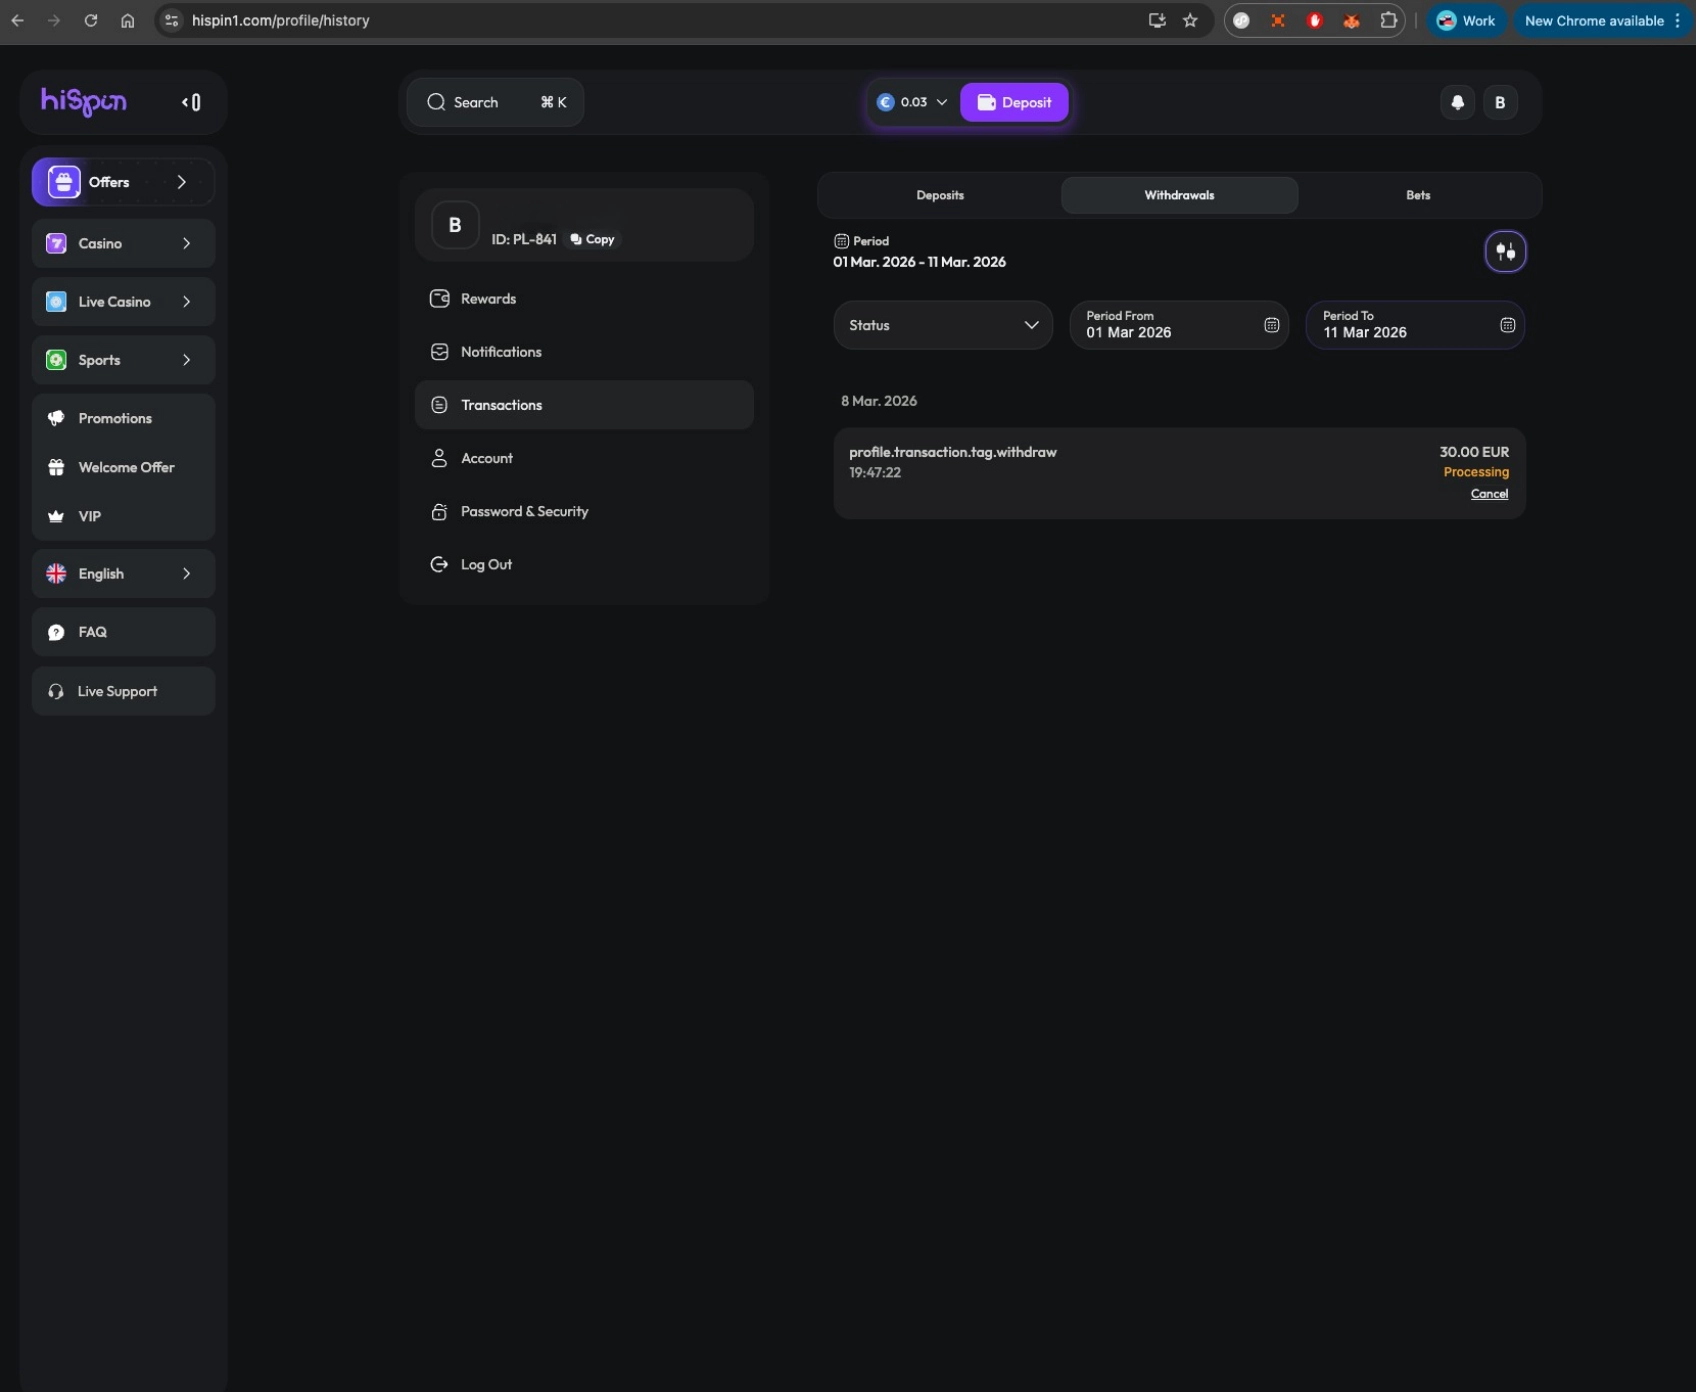Click the site information icon in address bar
Viewport: 1696px width, 1392px height.
pyautogui.click(x=172, y=20)
